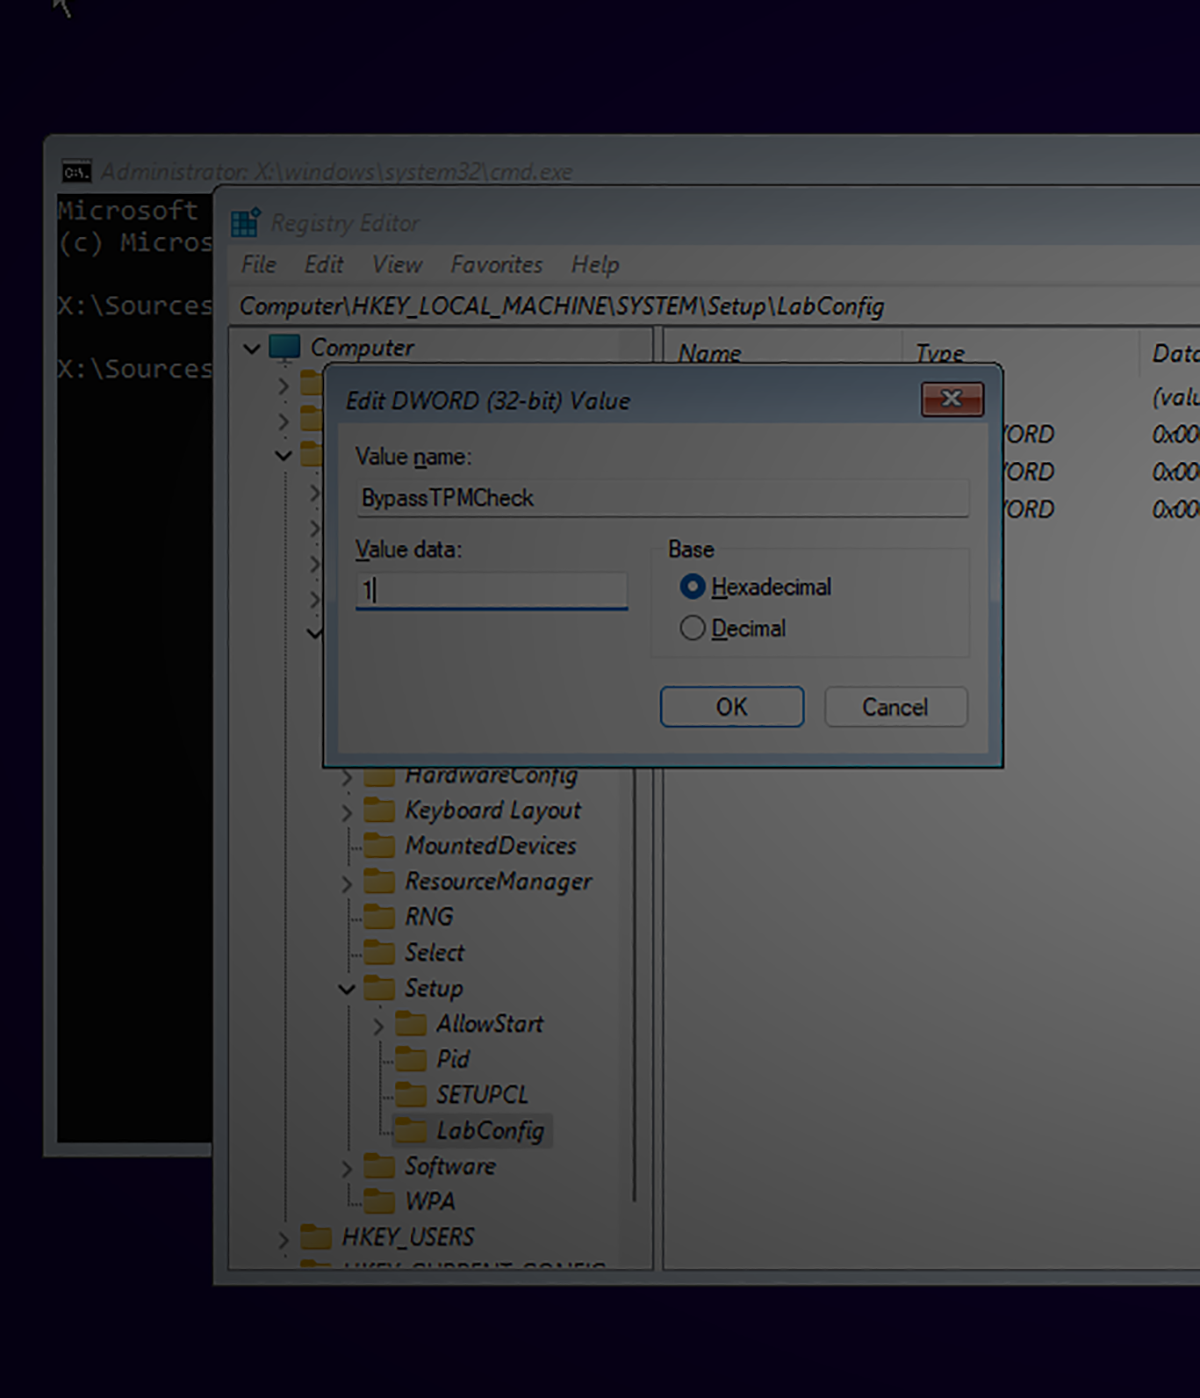
Task: Expand the ResourceManager tree node
Action: [x=346, y=881]
